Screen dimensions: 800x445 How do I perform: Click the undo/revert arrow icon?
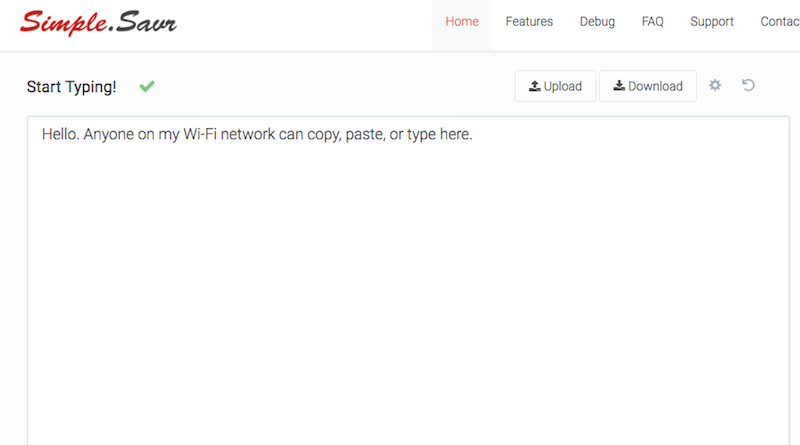(x=748, y=85)
